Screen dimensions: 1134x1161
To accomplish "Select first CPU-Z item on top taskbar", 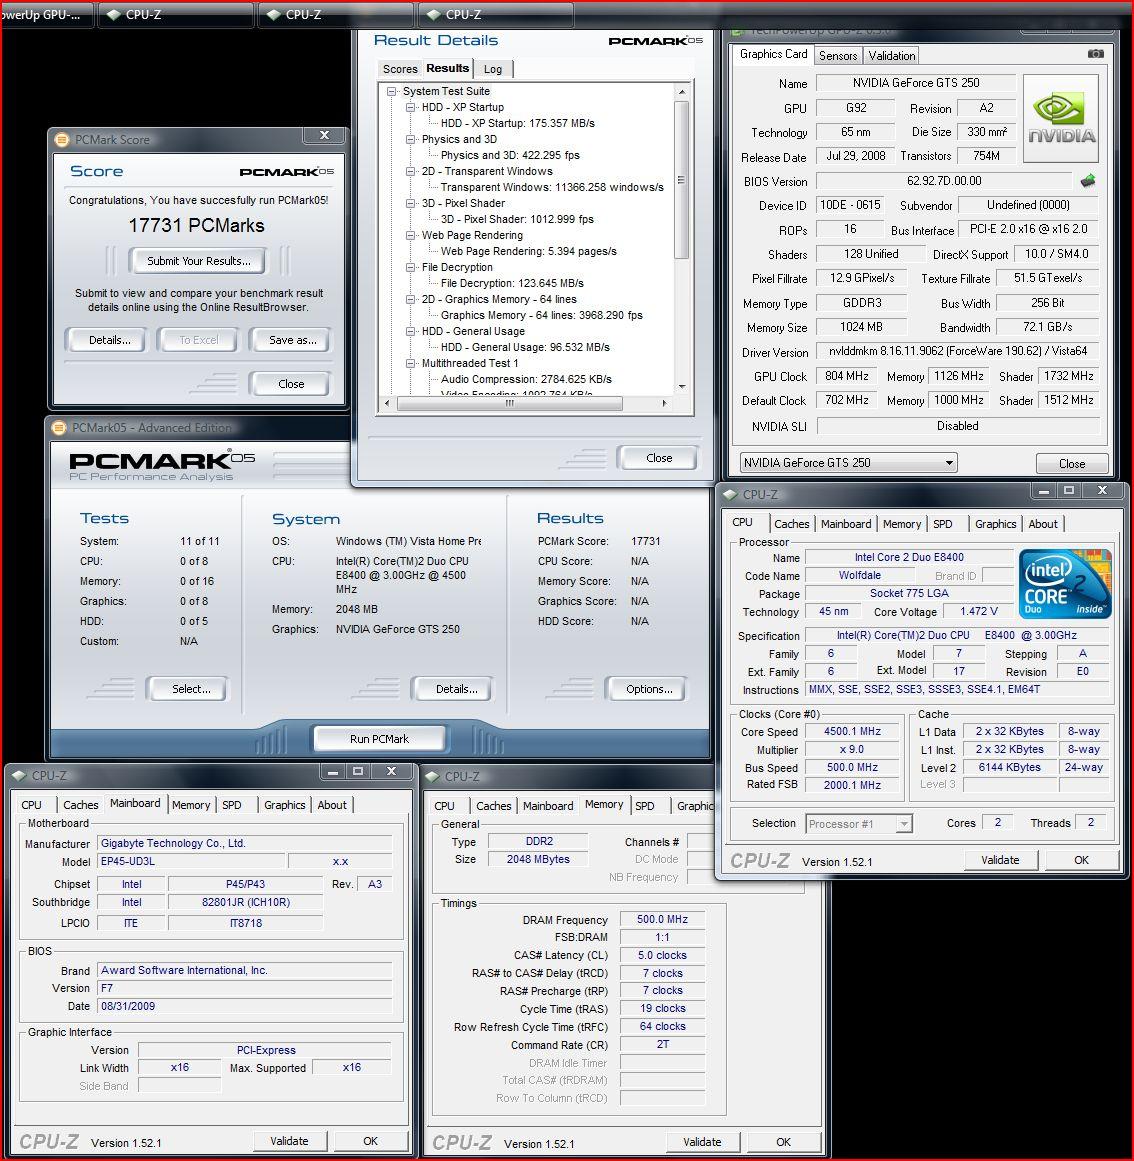I will [175, 14].
